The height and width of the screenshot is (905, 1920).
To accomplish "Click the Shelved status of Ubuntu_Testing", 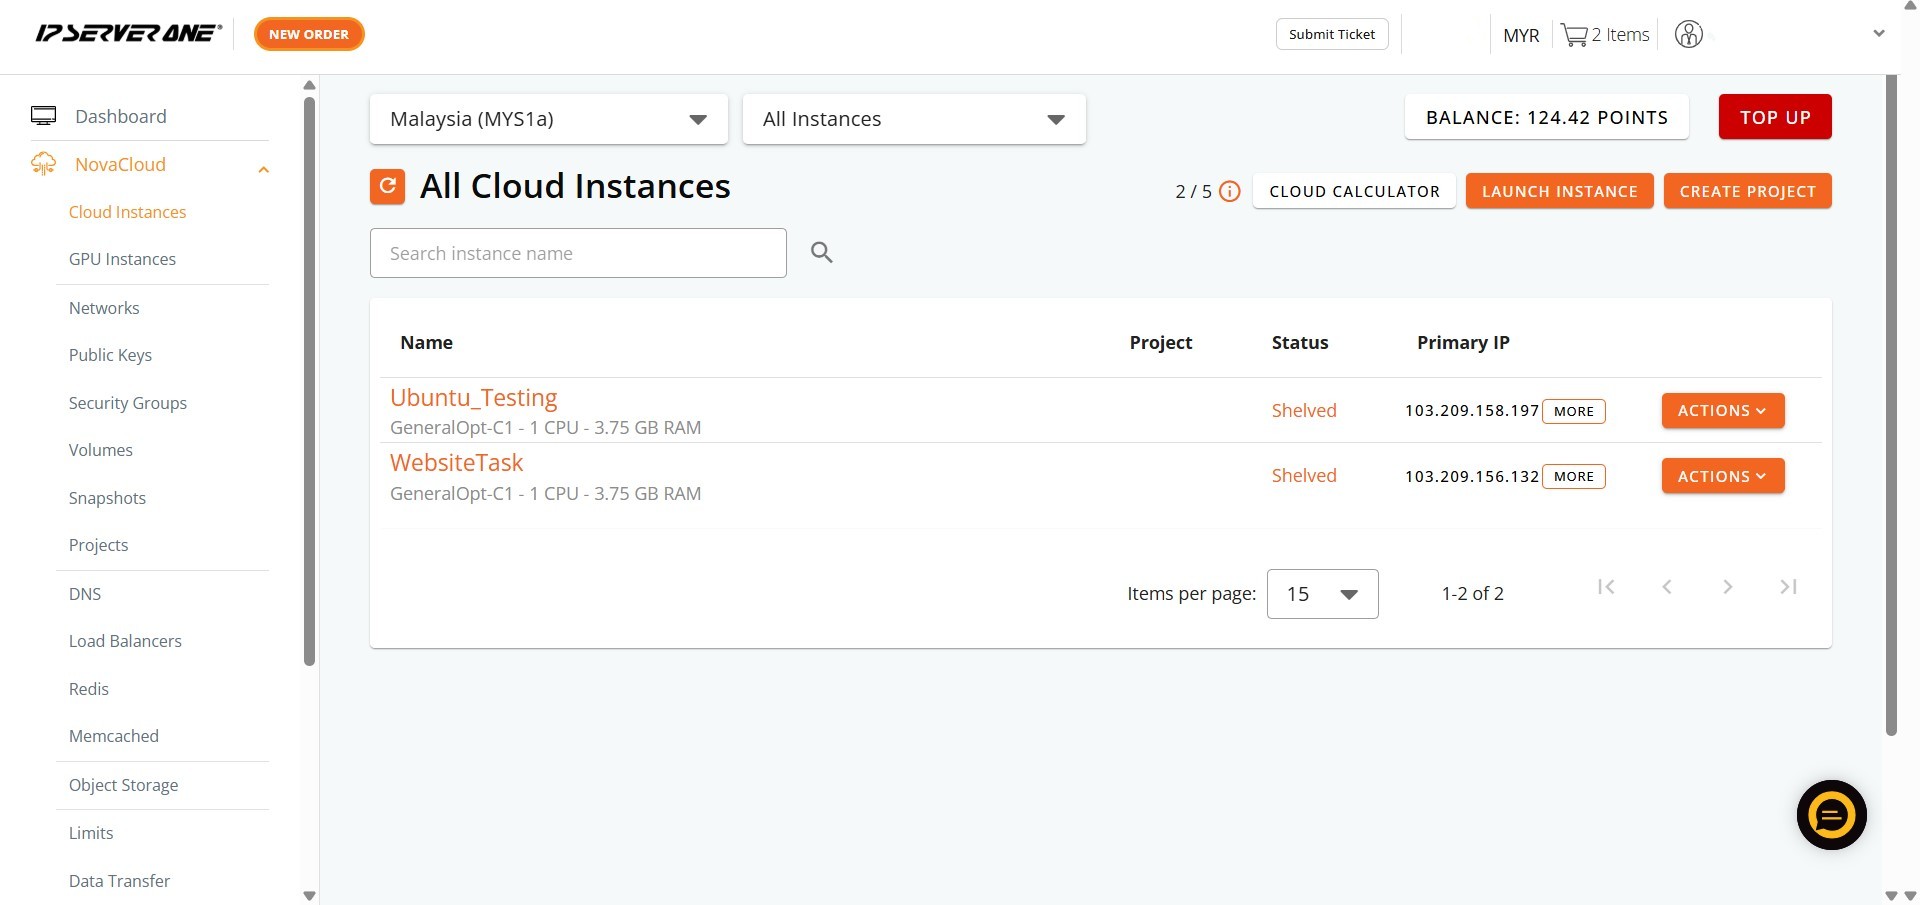I will 1304,411.
